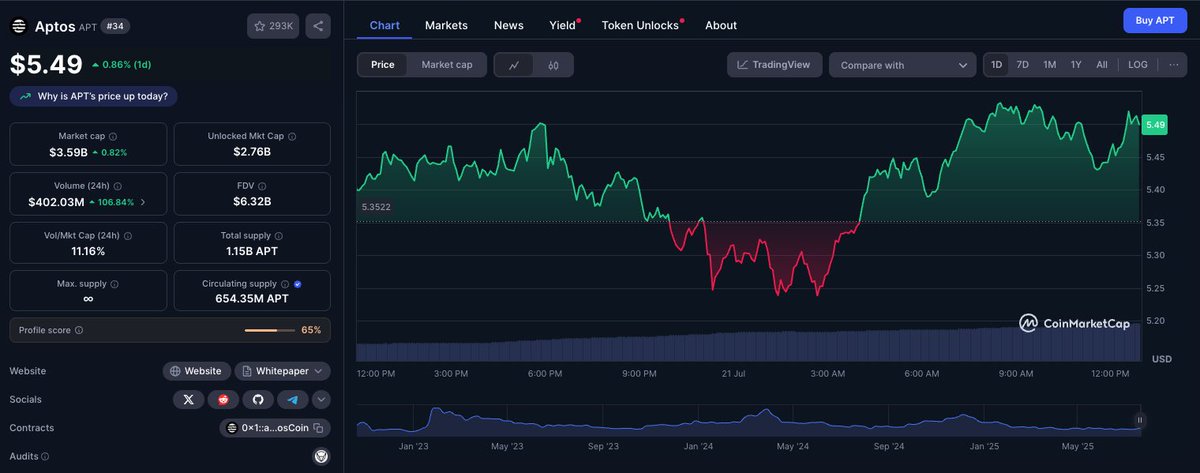Set chart range to 1Y
1200x473 pixels.
point(1076,65)
